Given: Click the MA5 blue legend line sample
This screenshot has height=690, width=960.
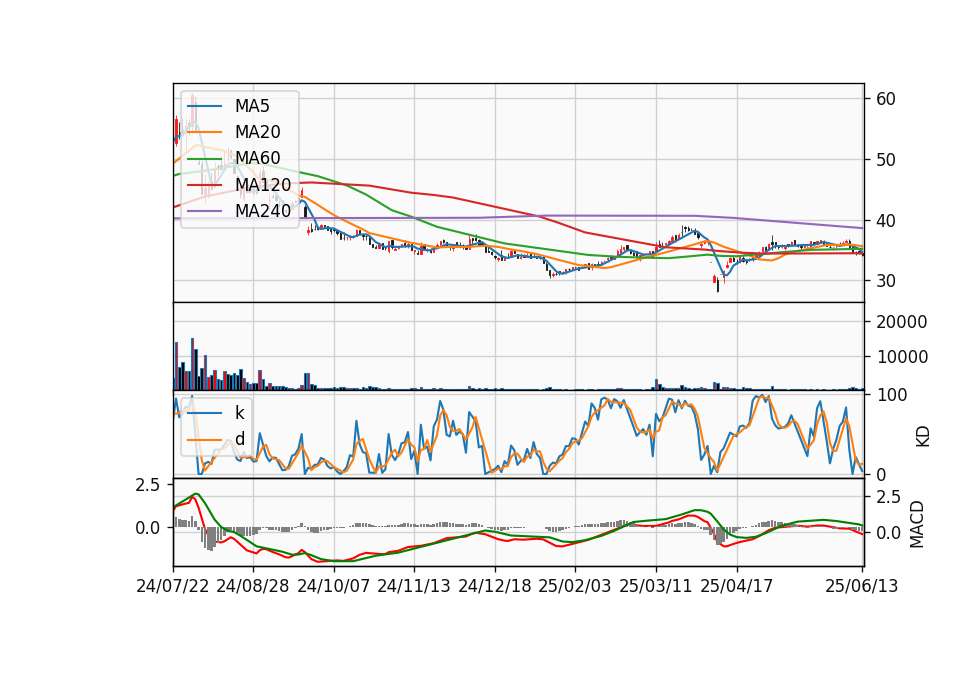Looking at the screenshot, I should point(204,107).
